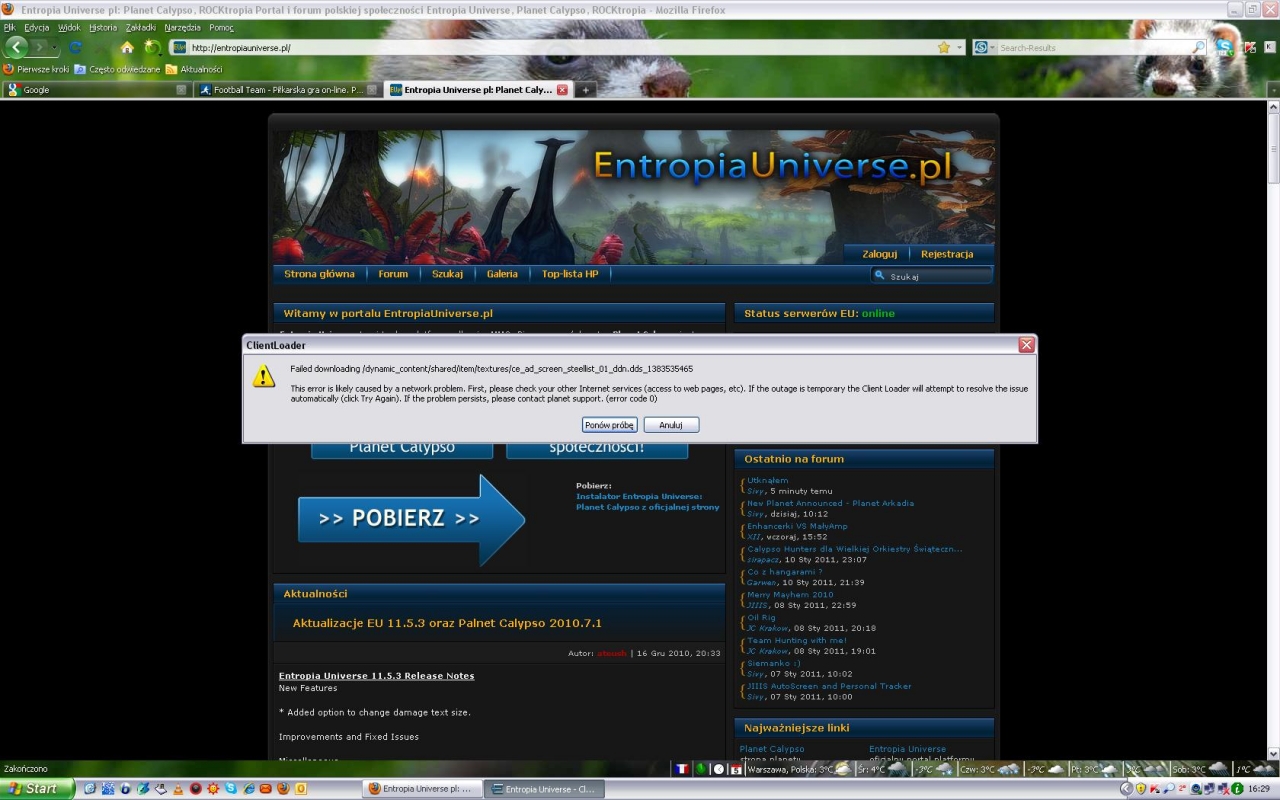Open the Zakładki menu
The image size is (1280, 800).
140,27
